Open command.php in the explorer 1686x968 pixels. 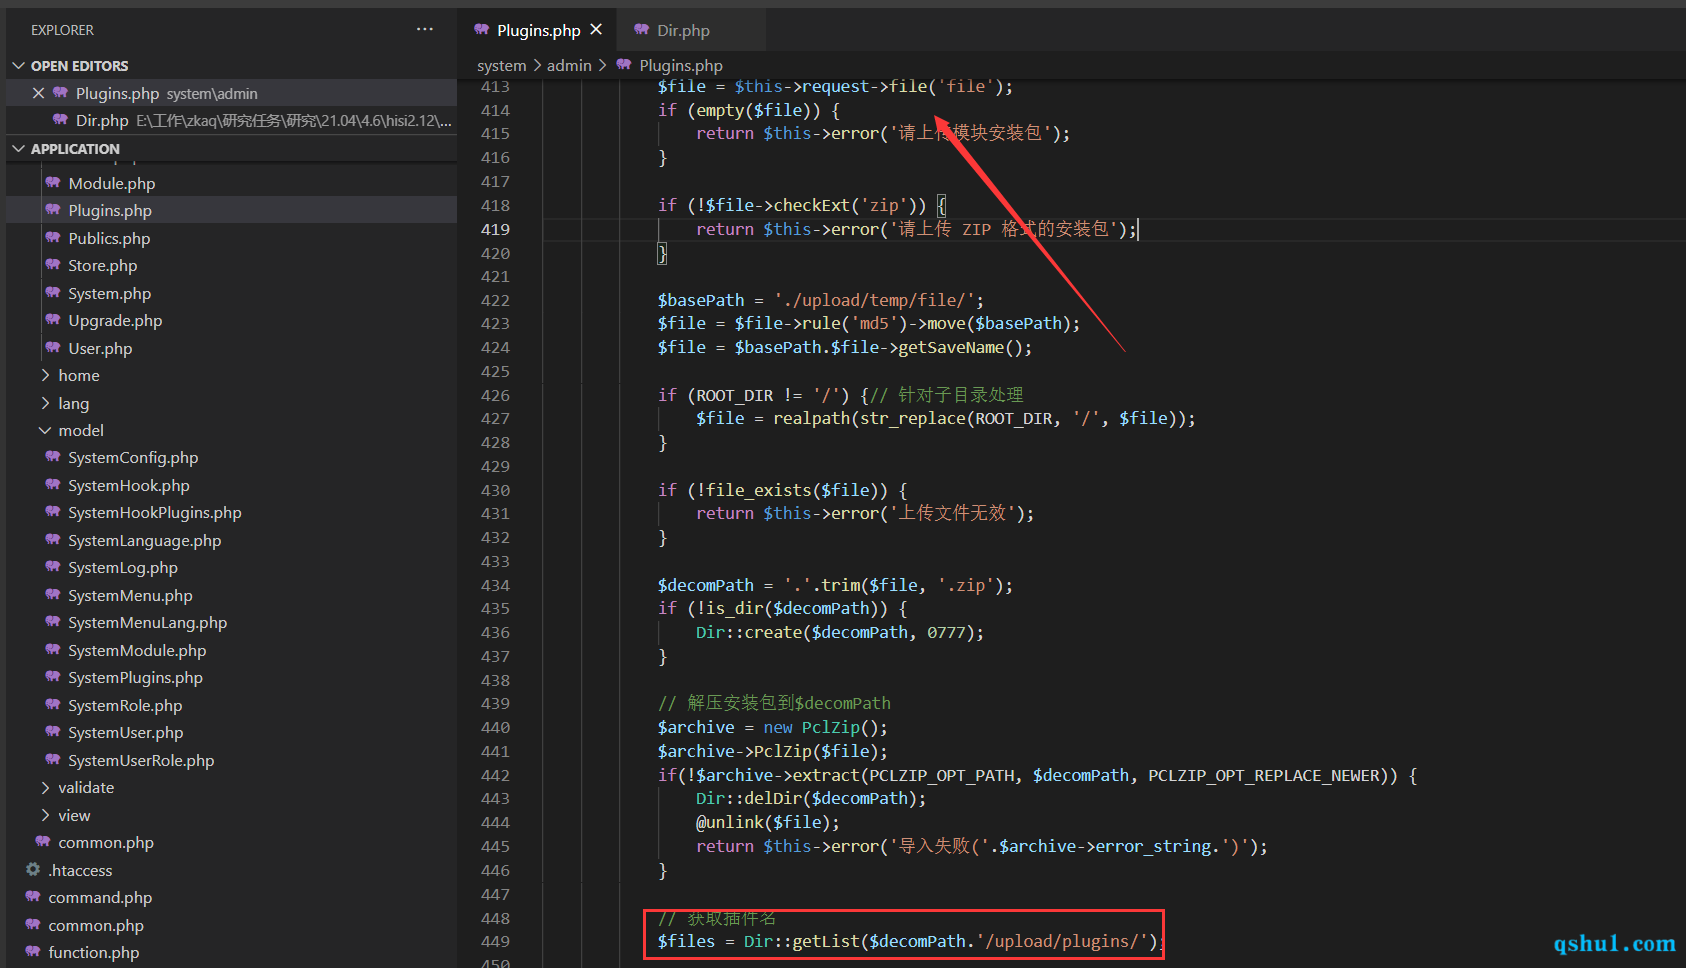pos(100,898)
